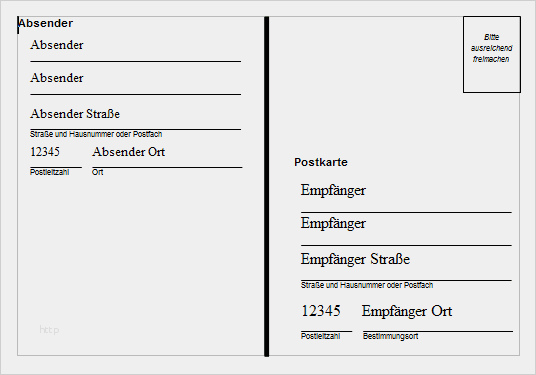
Task: Click the sender Postleitzahl label
Action: tap(50, 172)
